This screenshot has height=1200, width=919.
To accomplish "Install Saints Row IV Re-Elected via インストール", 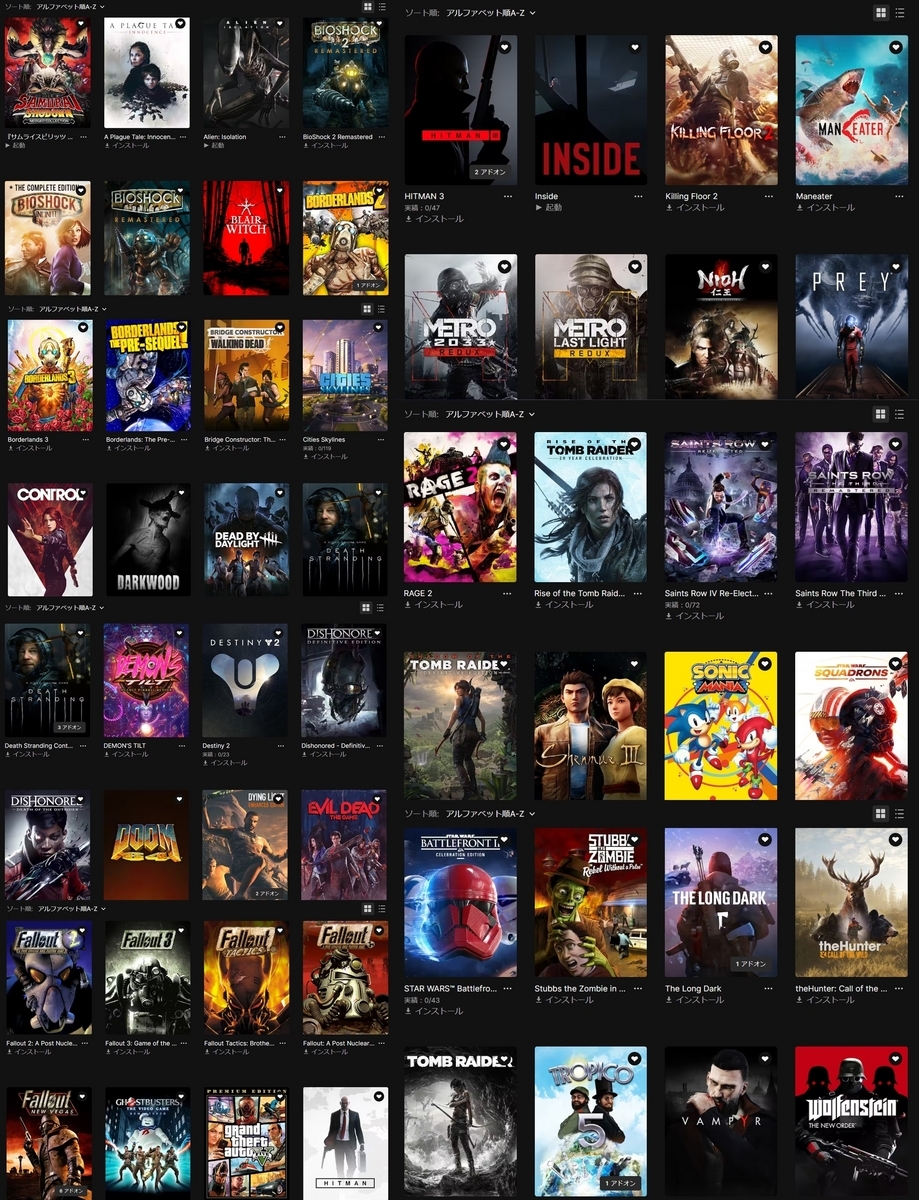I will (695, 615).
